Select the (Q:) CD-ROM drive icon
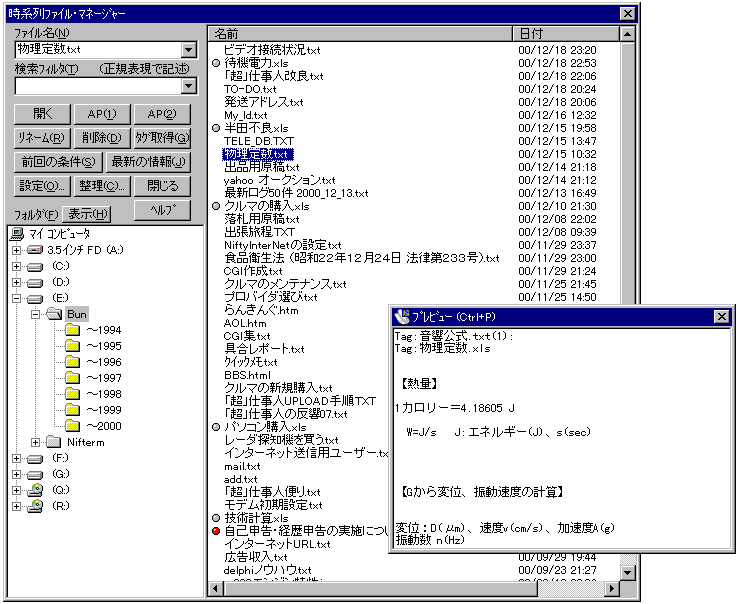The height and width of the screenshot is (604, 738). 35,491
